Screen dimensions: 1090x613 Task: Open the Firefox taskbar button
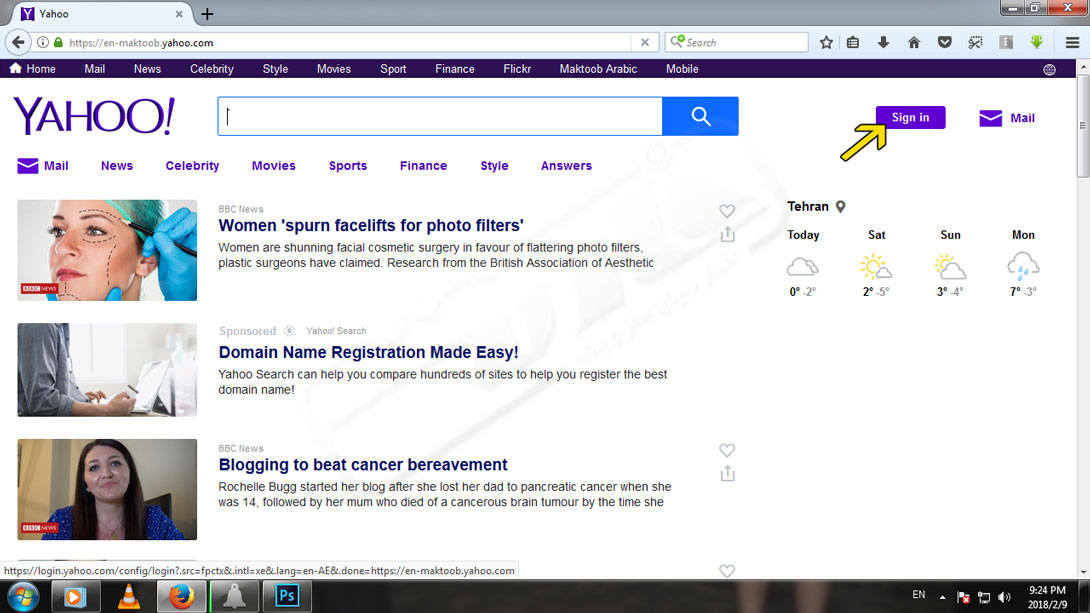[181, 596]
